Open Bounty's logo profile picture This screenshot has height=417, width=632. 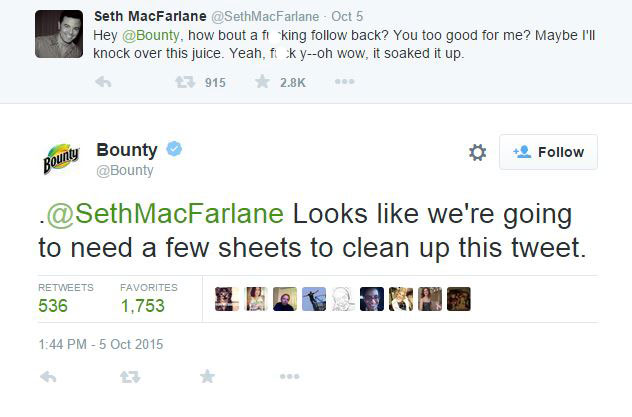pos(60,158)
